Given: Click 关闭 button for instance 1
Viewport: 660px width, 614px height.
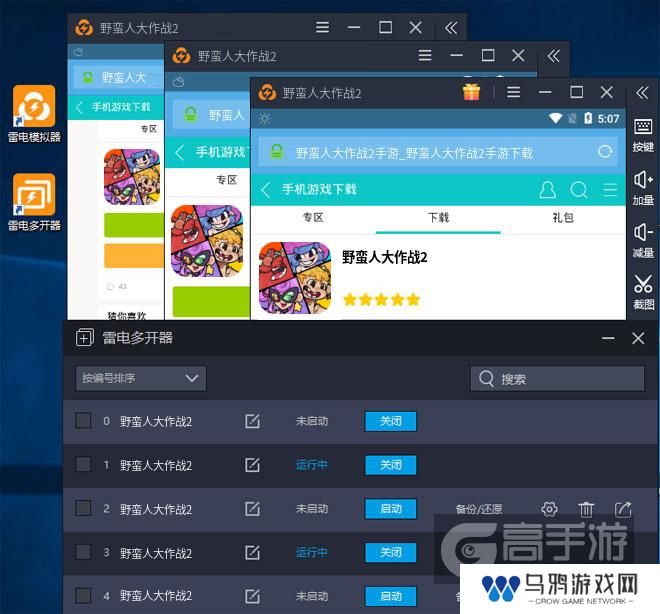Looking at the screenshot, I should (391, 465).
